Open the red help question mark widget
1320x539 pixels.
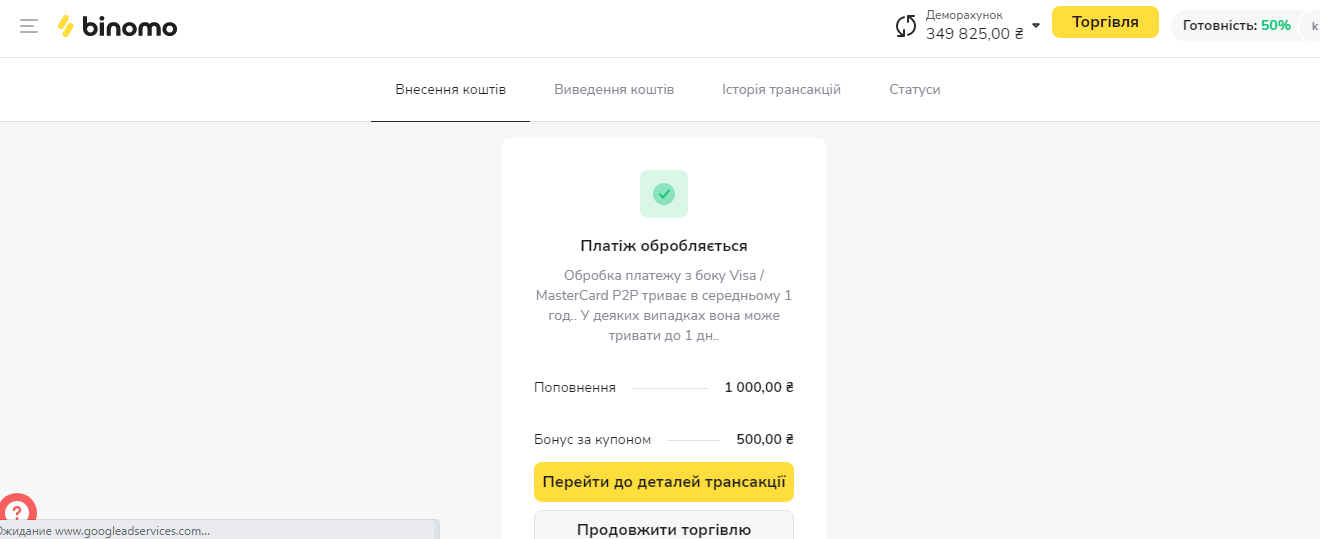point(17,512)
